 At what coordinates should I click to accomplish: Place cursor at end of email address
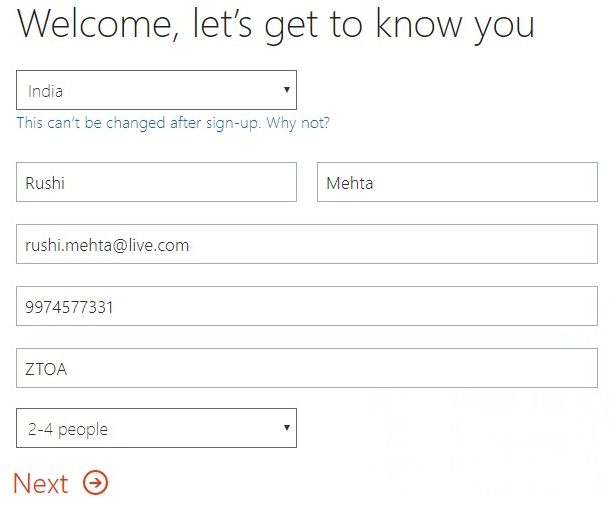point(191,245)
